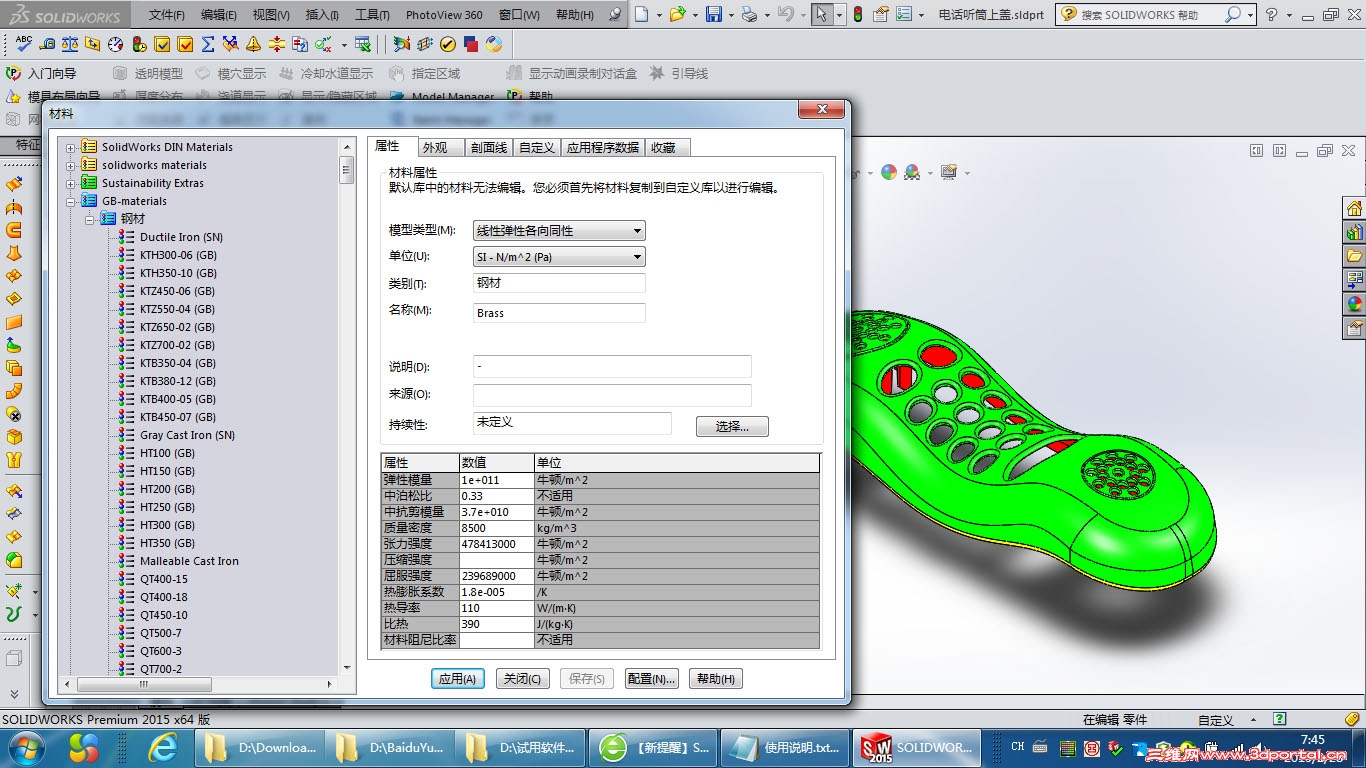
Task: Click the design table icon with green check
Action: pyautogui.click(x=363, y=44)
